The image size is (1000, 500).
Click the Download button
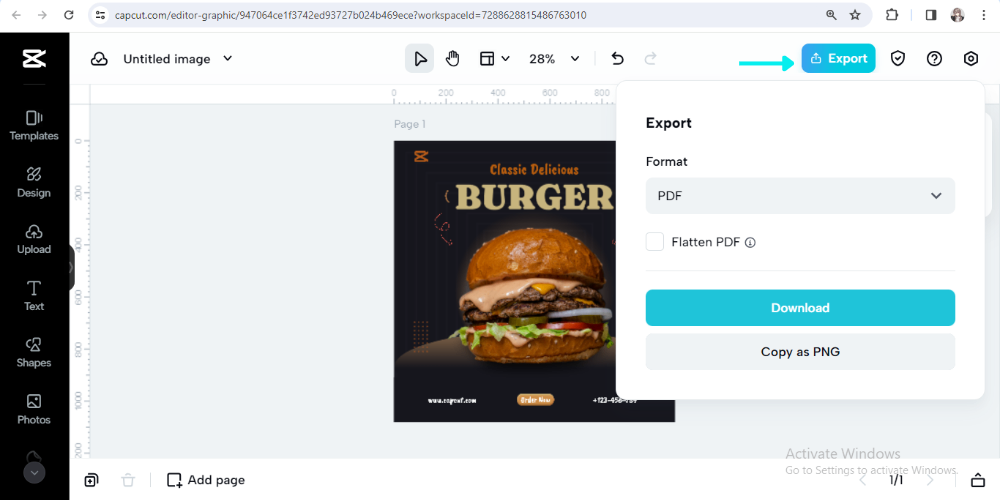tap(800, 308)
